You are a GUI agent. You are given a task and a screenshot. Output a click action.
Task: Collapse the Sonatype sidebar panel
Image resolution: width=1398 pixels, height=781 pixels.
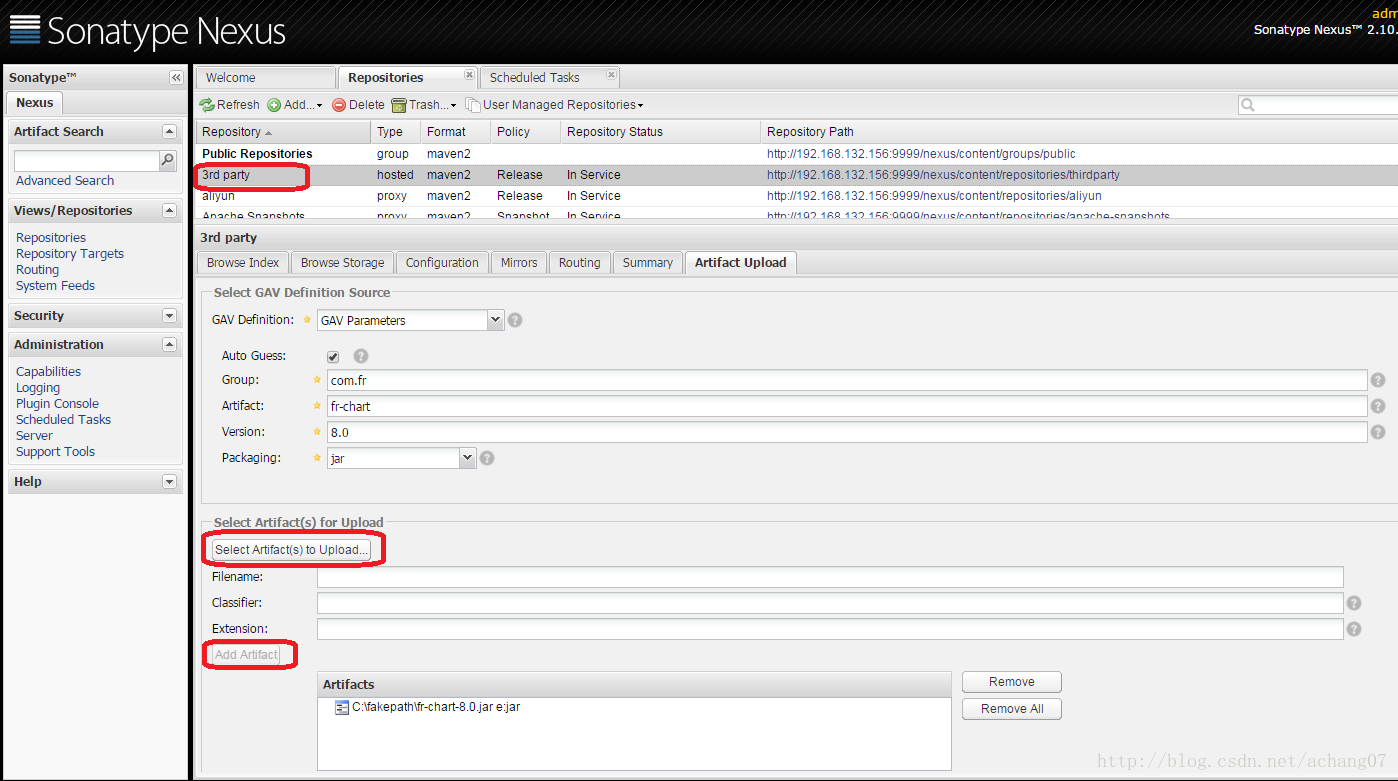click(176, 78)
